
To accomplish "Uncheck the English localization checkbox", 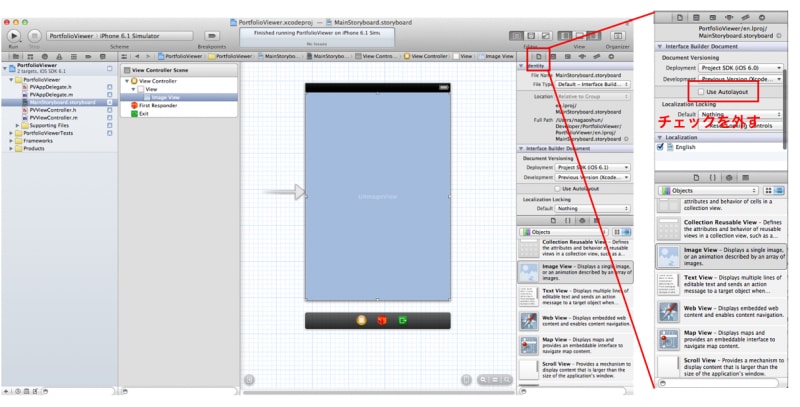I will click(x=661, y=146).
